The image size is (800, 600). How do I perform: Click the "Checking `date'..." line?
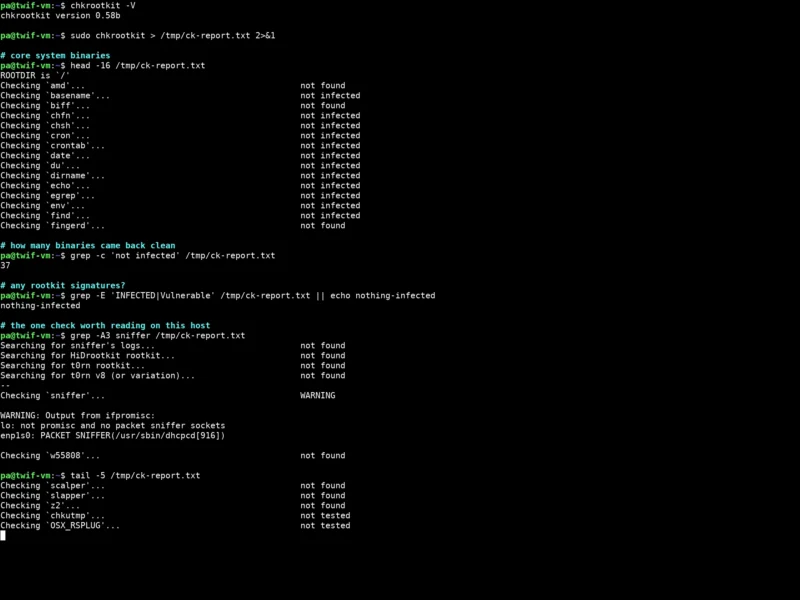pos(45,156)
